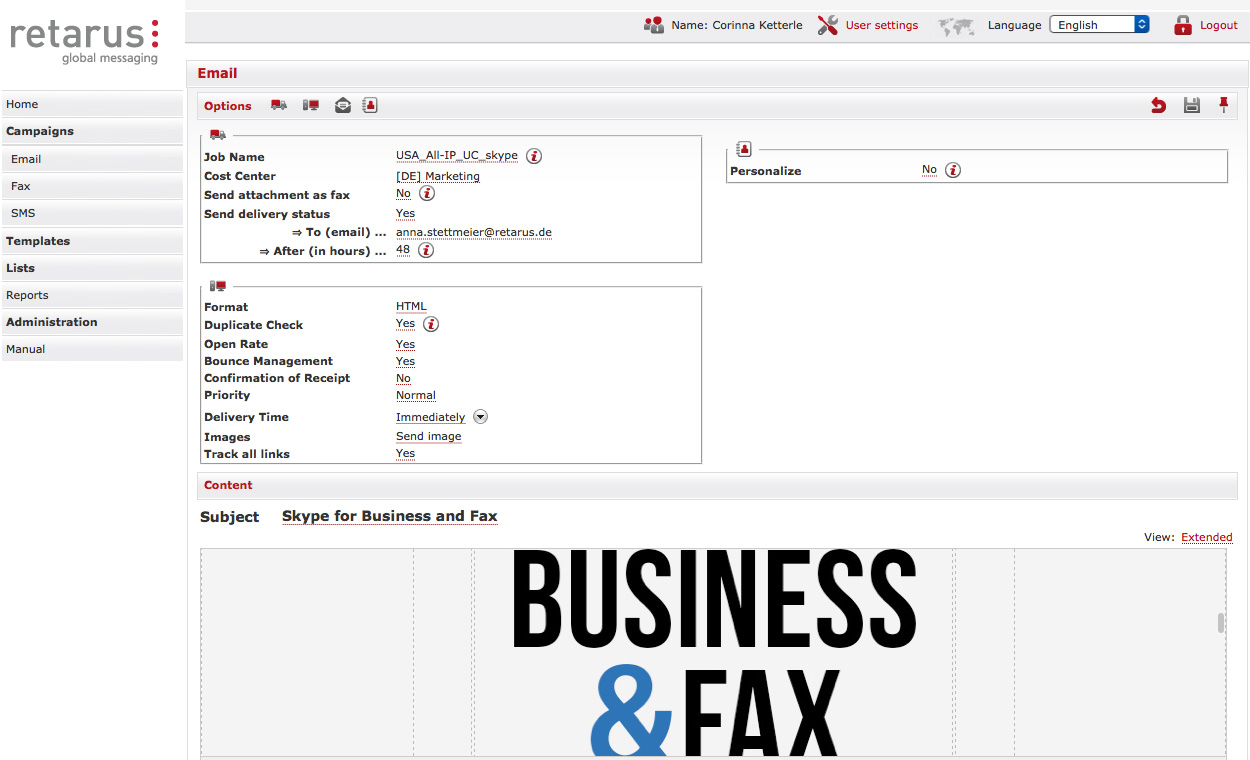Click the retarus global messaging logo

(x=84, y=41)
